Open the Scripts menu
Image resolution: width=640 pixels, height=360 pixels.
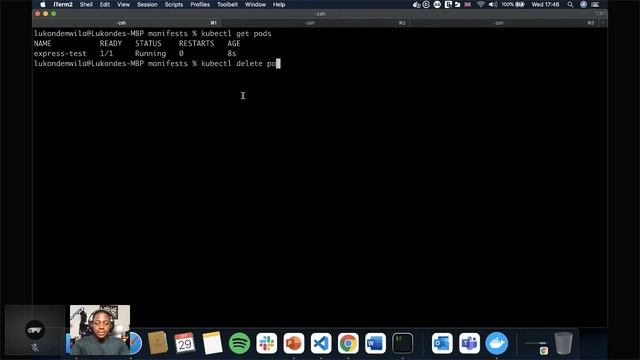(x=173, y=4)
